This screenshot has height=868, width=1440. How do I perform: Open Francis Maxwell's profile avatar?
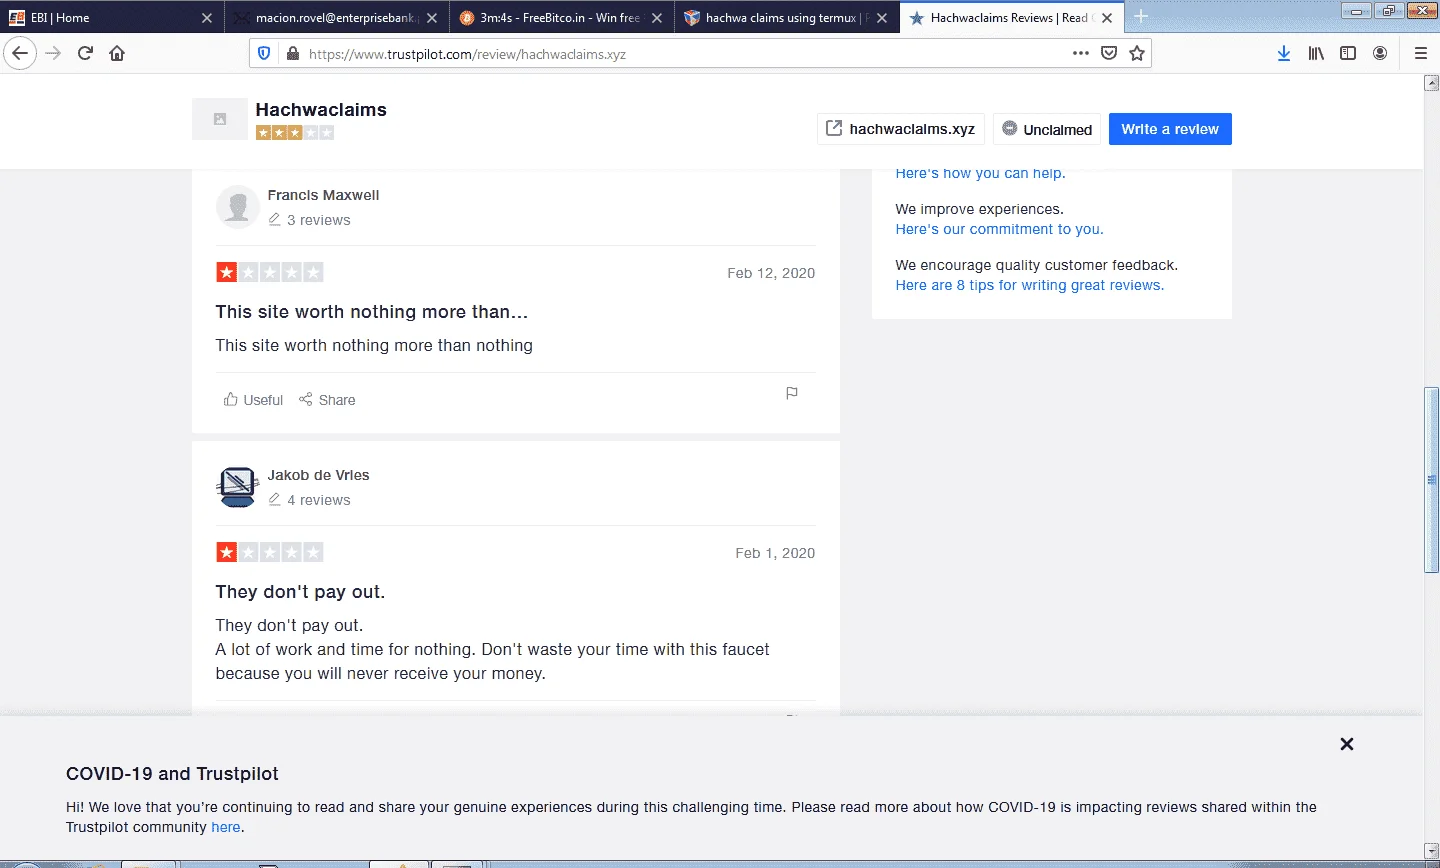[238, 207]
